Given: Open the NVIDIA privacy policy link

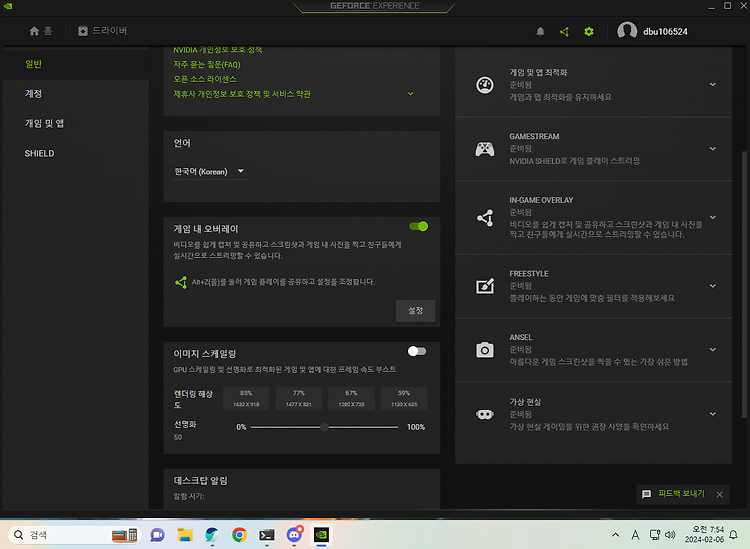Looking at the screenshot, I should [x=218, y=50].
